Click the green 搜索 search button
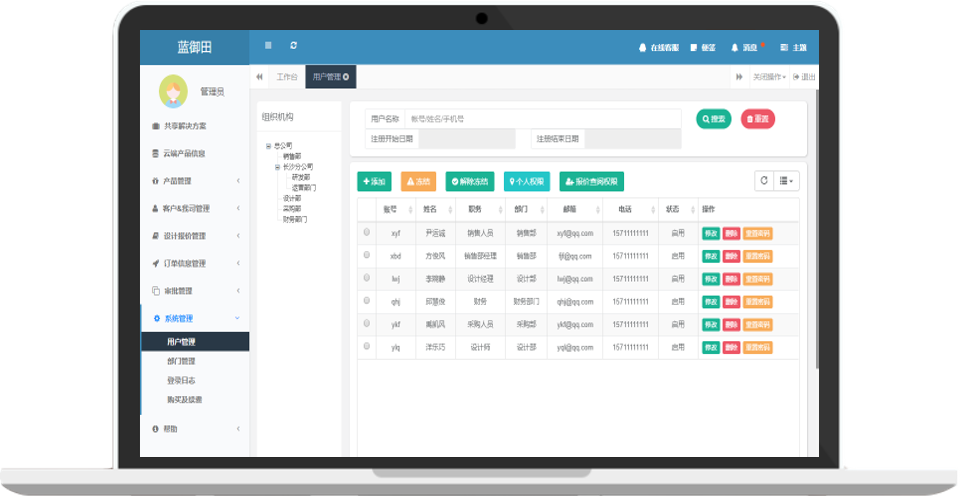The height and width of the screenshot is (497, 961). (714, 119)
